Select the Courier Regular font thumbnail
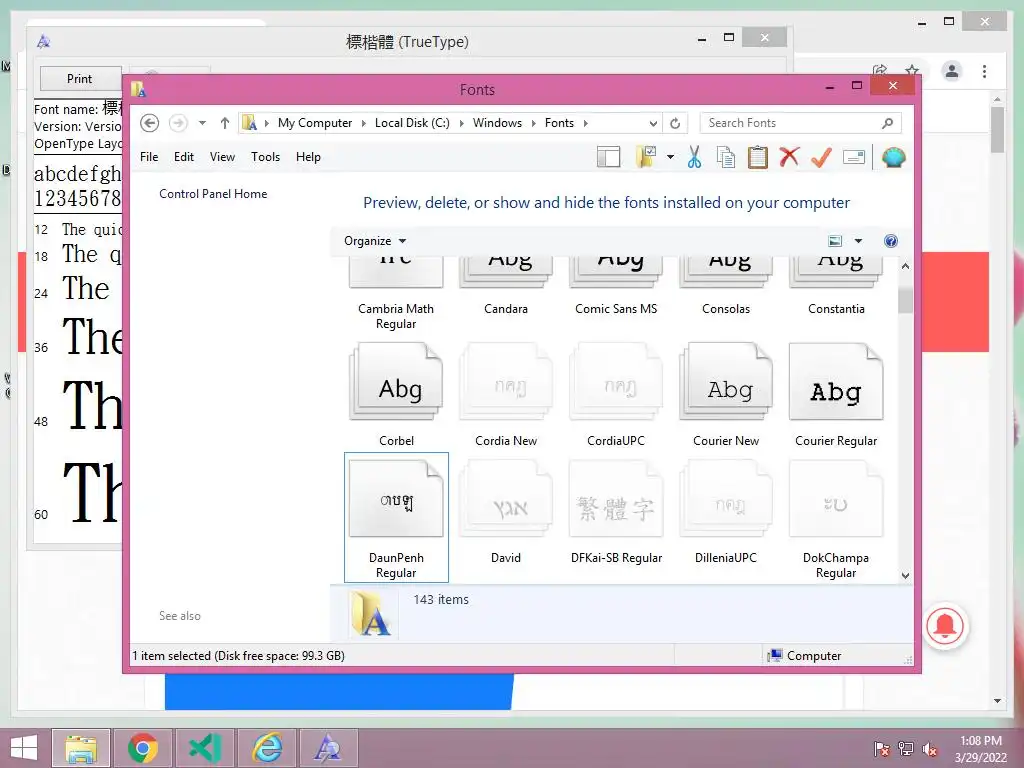This screenshot has height=768, width=1024. point(836,382)
